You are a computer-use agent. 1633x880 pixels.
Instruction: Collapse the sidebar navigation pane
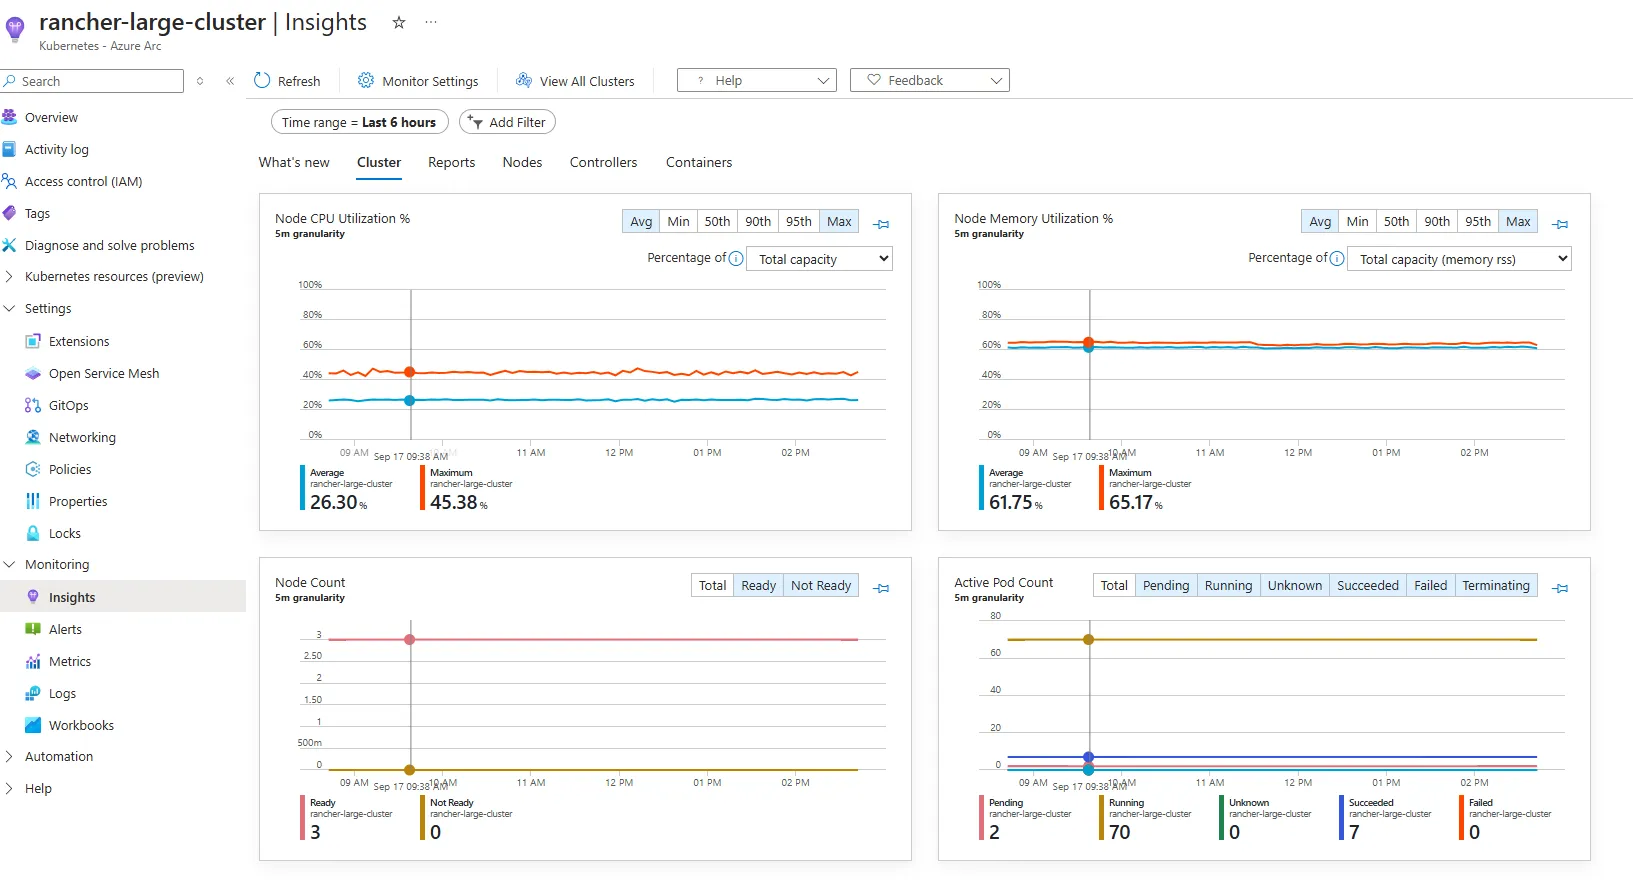pos(230,81)
